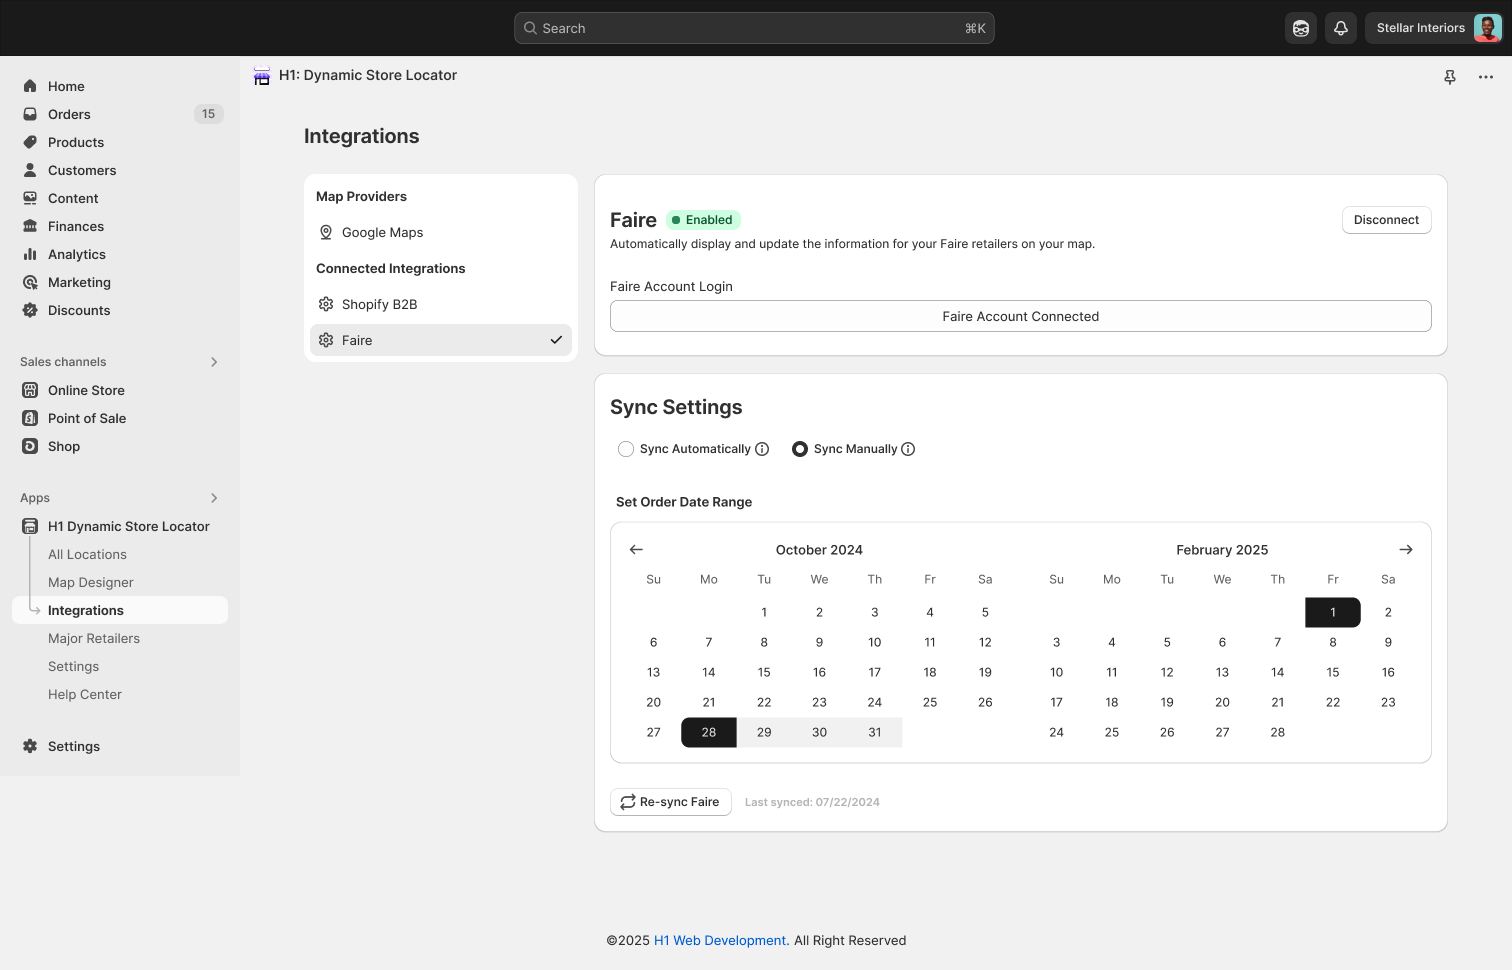Click the Disconnect button
This screenshot has width=1512, height=970.
pyautogui.click(x=1386, y=220)
